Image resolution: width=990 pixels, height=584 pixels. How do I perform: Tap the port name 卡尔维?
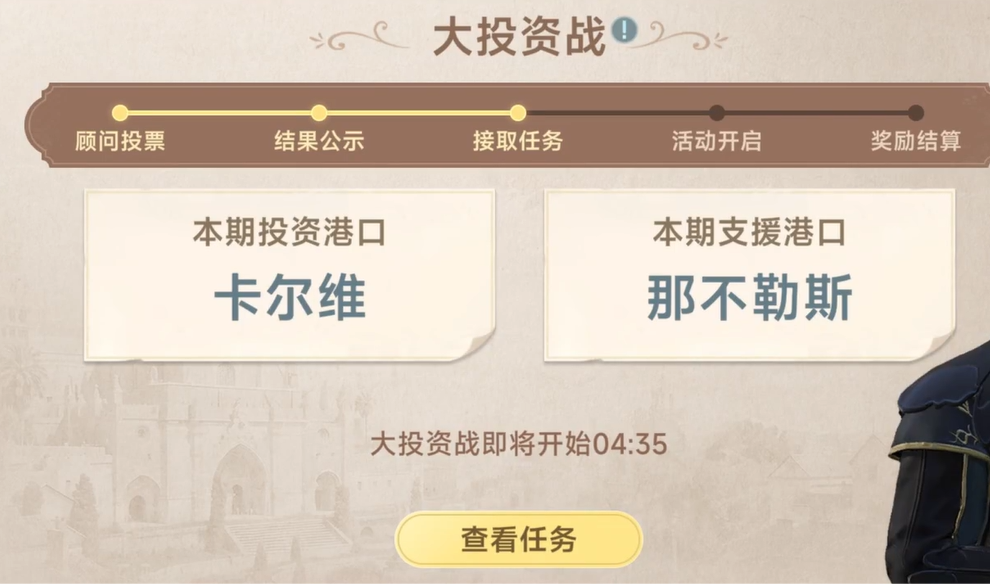290,297
